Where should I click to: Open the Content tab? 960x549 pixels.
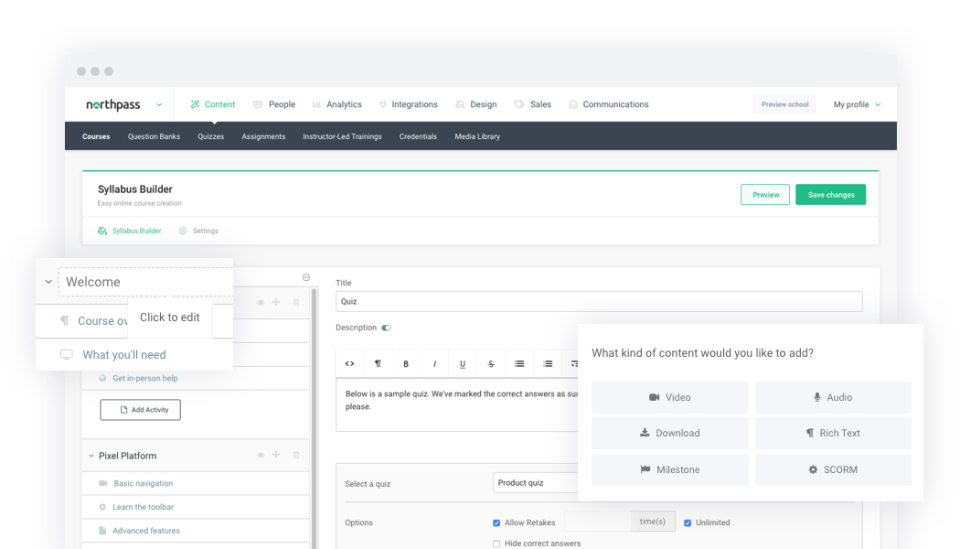point(212,105)
